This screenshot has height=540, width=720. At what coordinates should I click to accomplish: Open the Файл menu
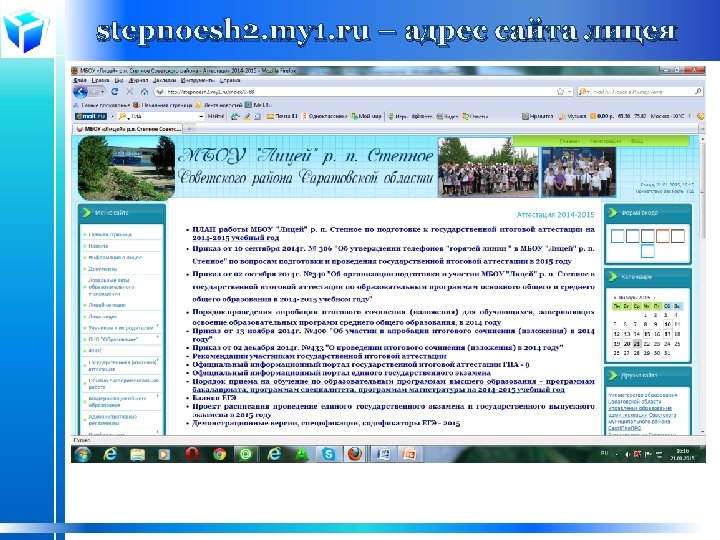[80, 80]
